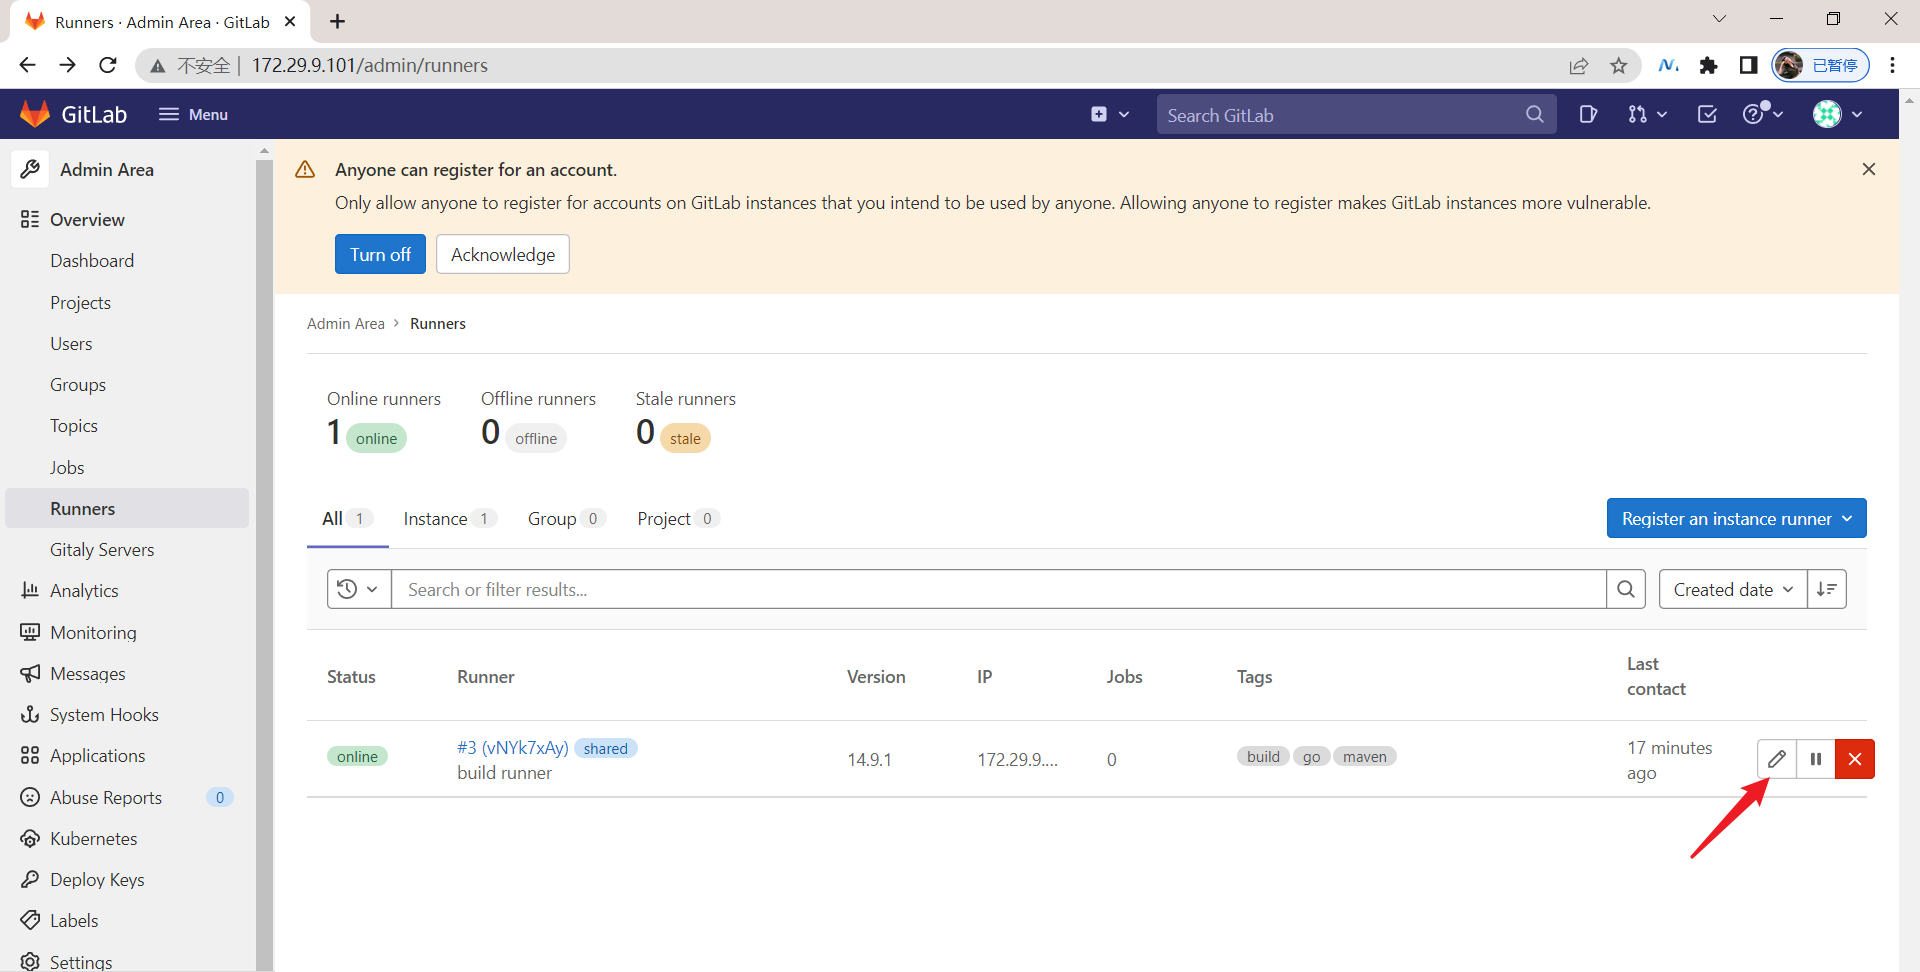Open a new browser tab

point(337,21)
